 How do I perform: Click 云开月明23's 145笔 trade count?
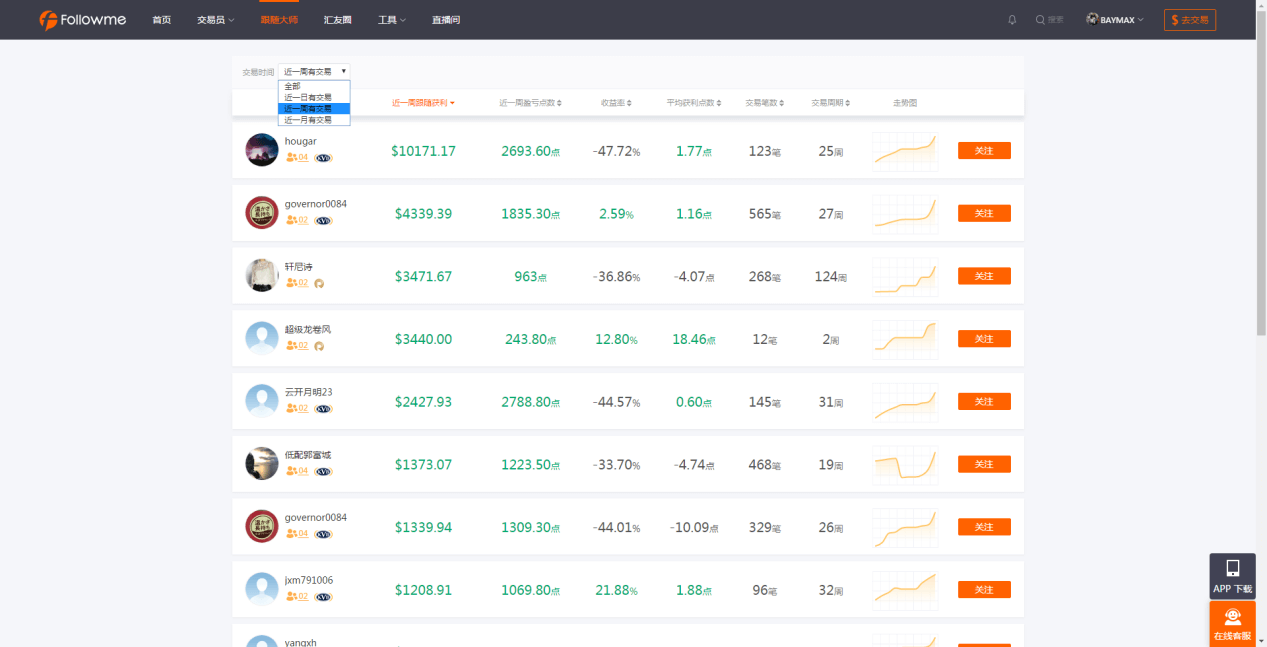(x=765, y=402)
